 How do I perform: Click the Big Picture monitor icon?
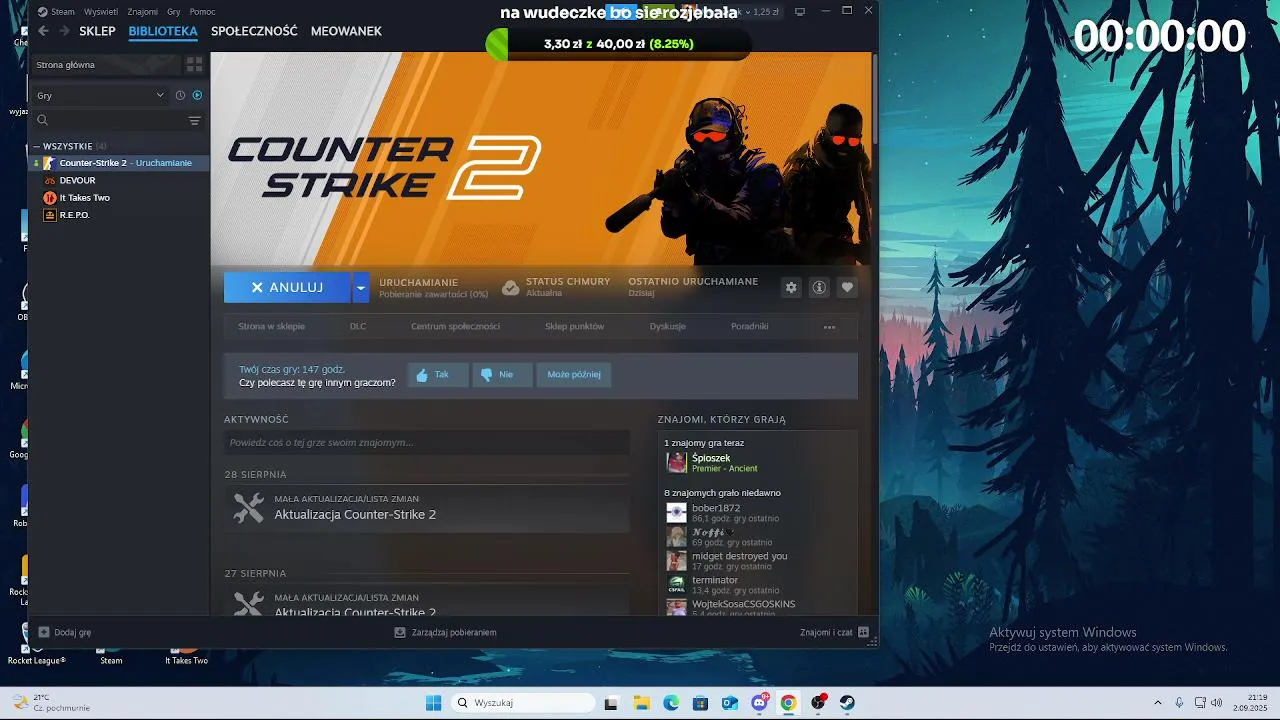tap(800, 12)
